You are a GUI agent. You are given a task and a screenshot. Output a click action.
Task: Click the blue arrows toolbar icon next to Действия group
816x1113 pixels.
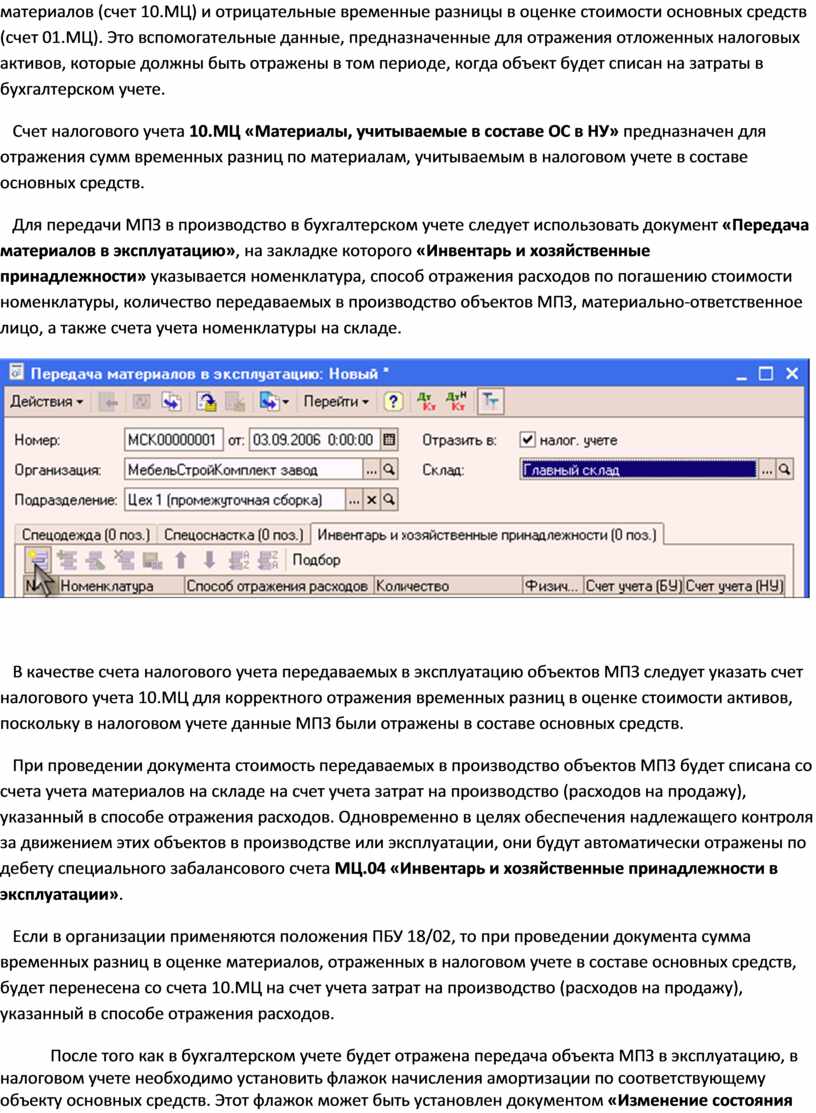click(171, 402)
